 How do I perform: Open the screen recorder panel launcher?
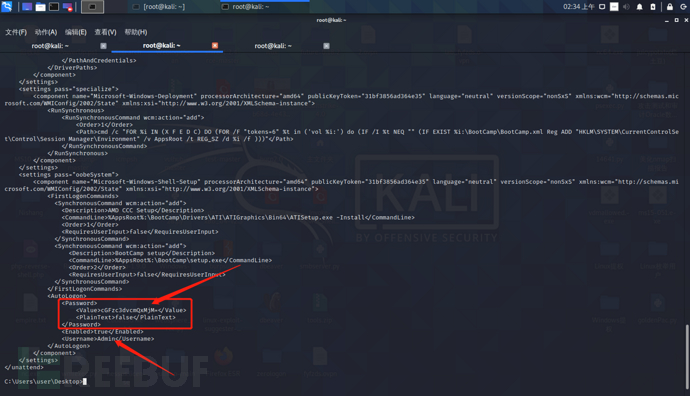(x=67, y=7)
